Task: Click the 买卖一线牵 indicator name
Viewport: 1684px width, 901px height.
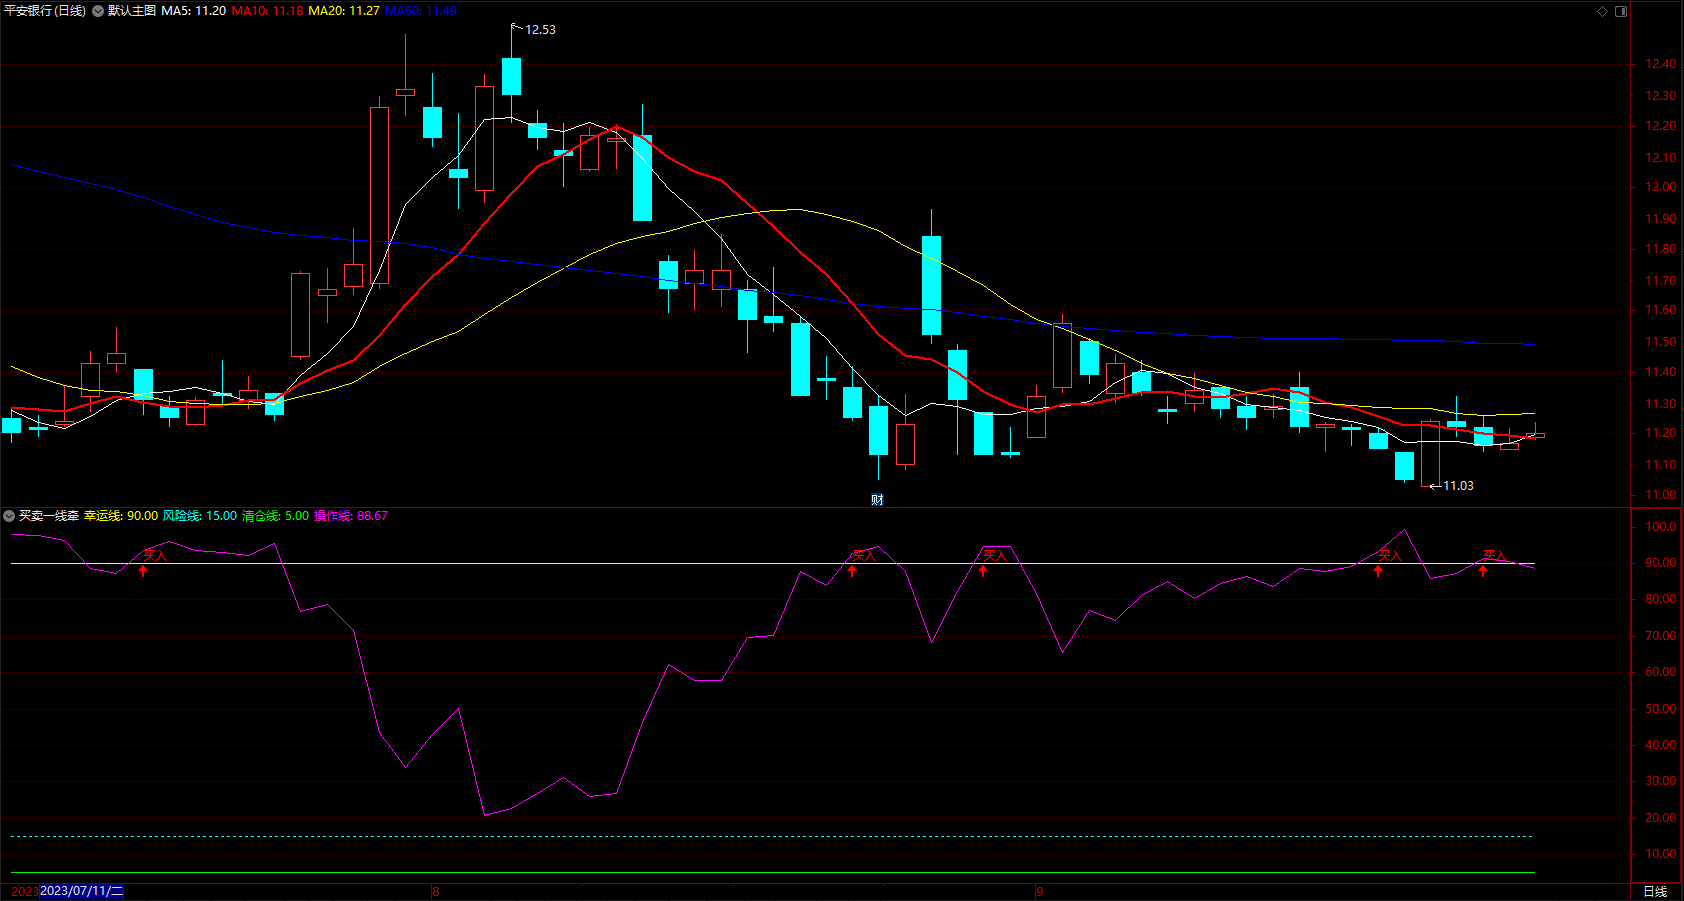Action: tap(49, 516)
